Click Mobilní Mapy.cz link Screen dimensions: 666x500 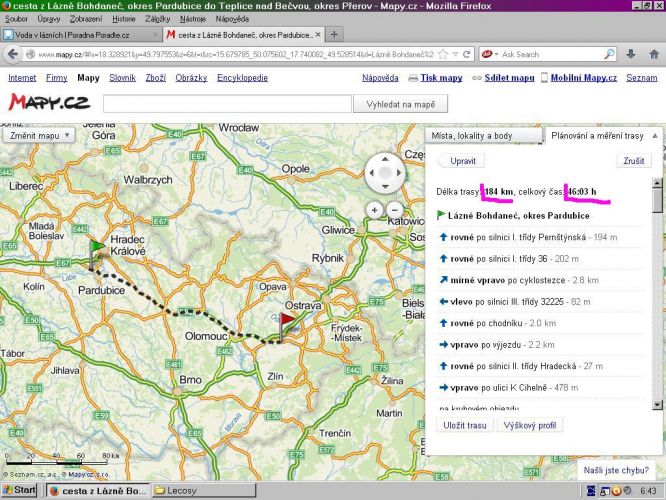tap(584, 78)
